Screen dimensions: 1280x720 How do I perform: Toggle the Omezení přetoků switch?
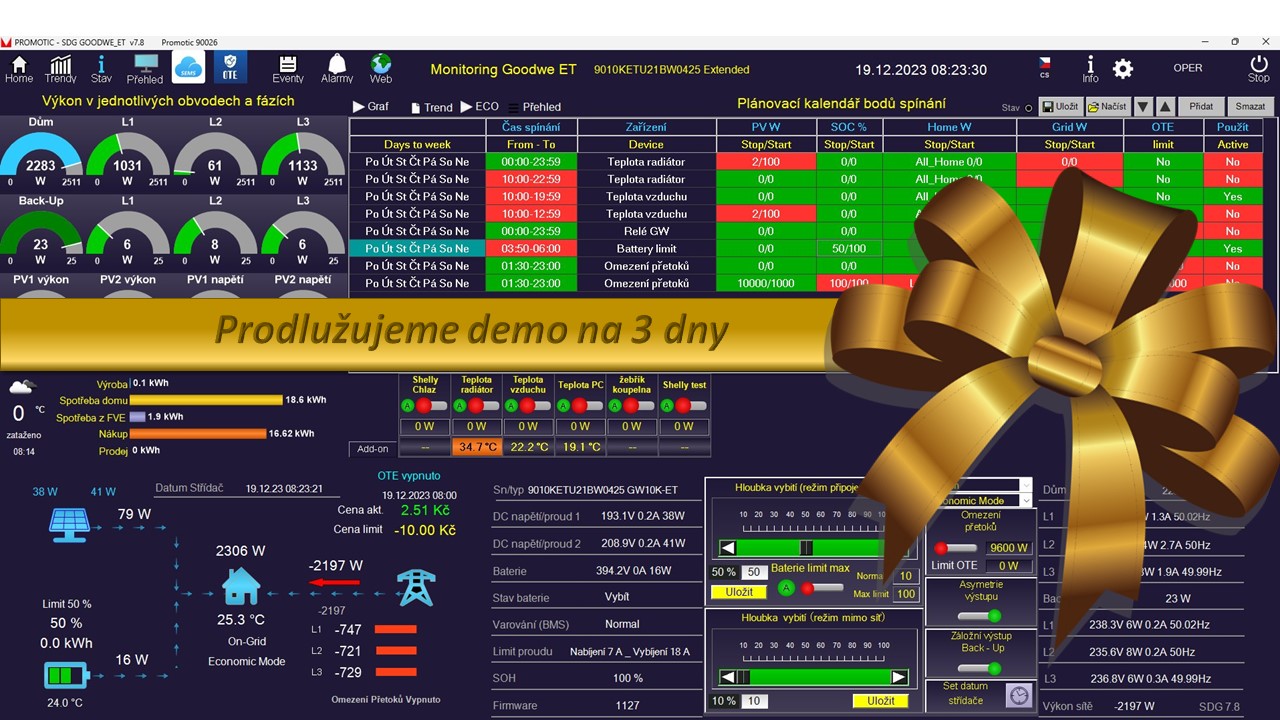956,548
